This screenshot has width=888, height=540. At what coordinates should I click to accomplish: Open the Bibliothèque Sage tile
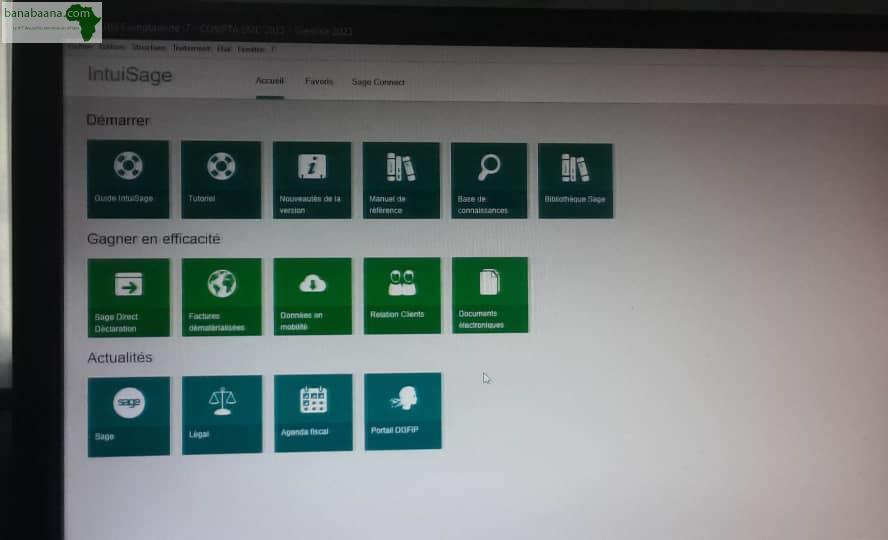click(575, 181)
